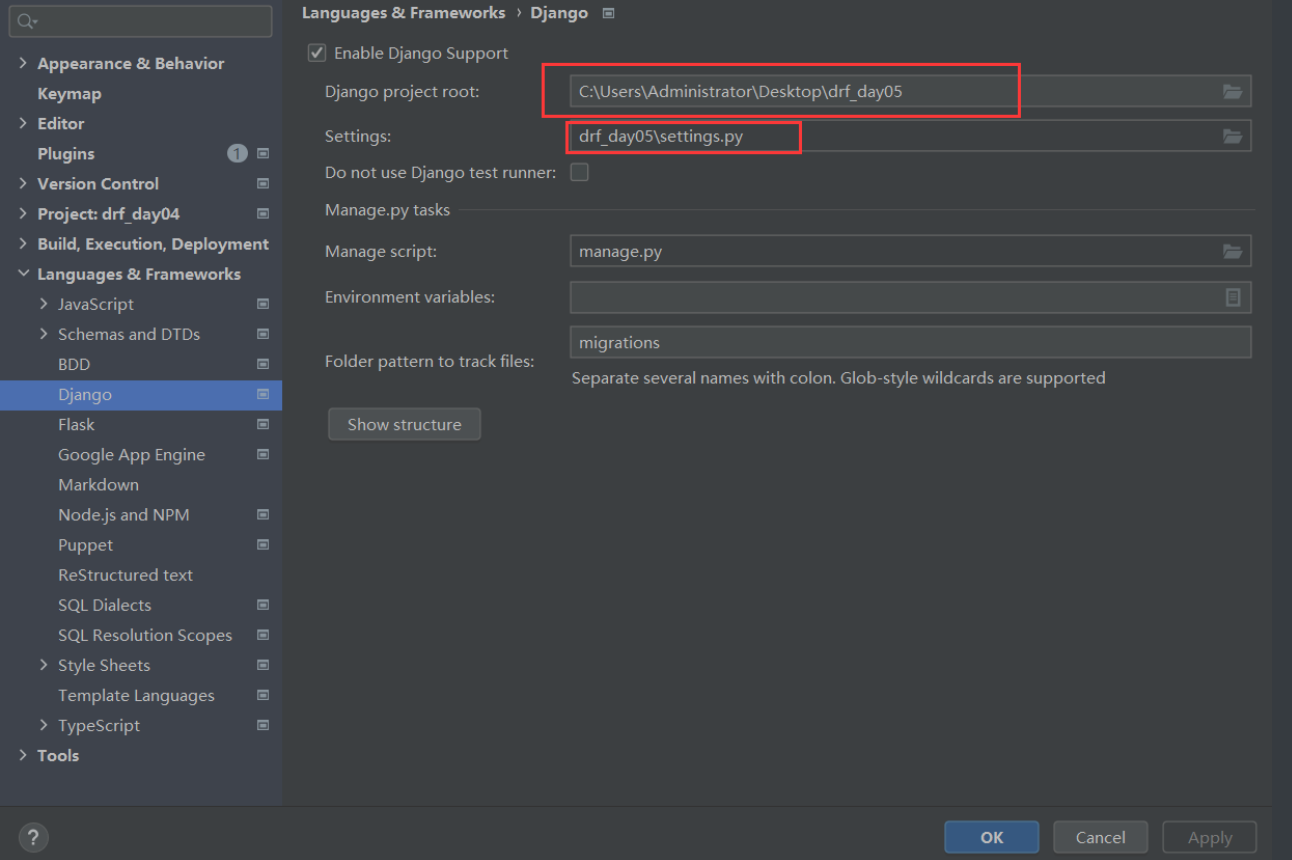
Task: Click the Manage script field with manage.py
Action: click(x=910, y=252)
